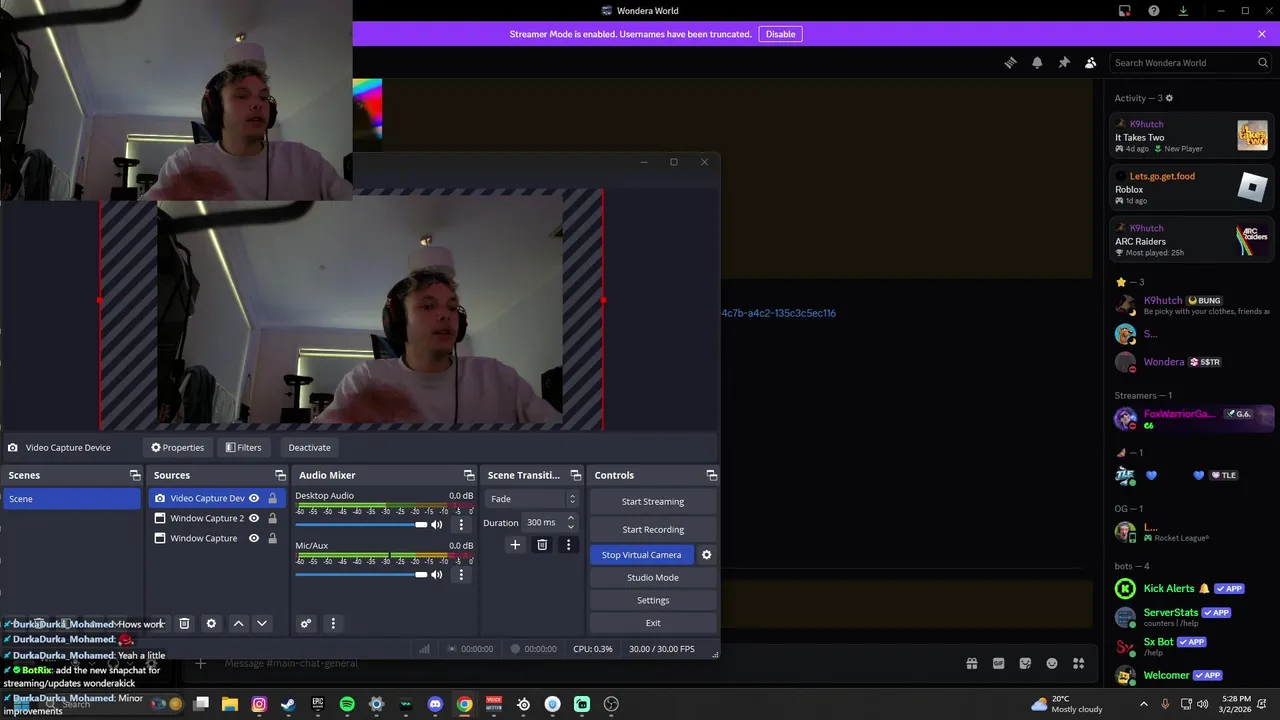1280x720 pixels.
Task: Open Mic/Aux three-dot options
Action: [461, 574]
